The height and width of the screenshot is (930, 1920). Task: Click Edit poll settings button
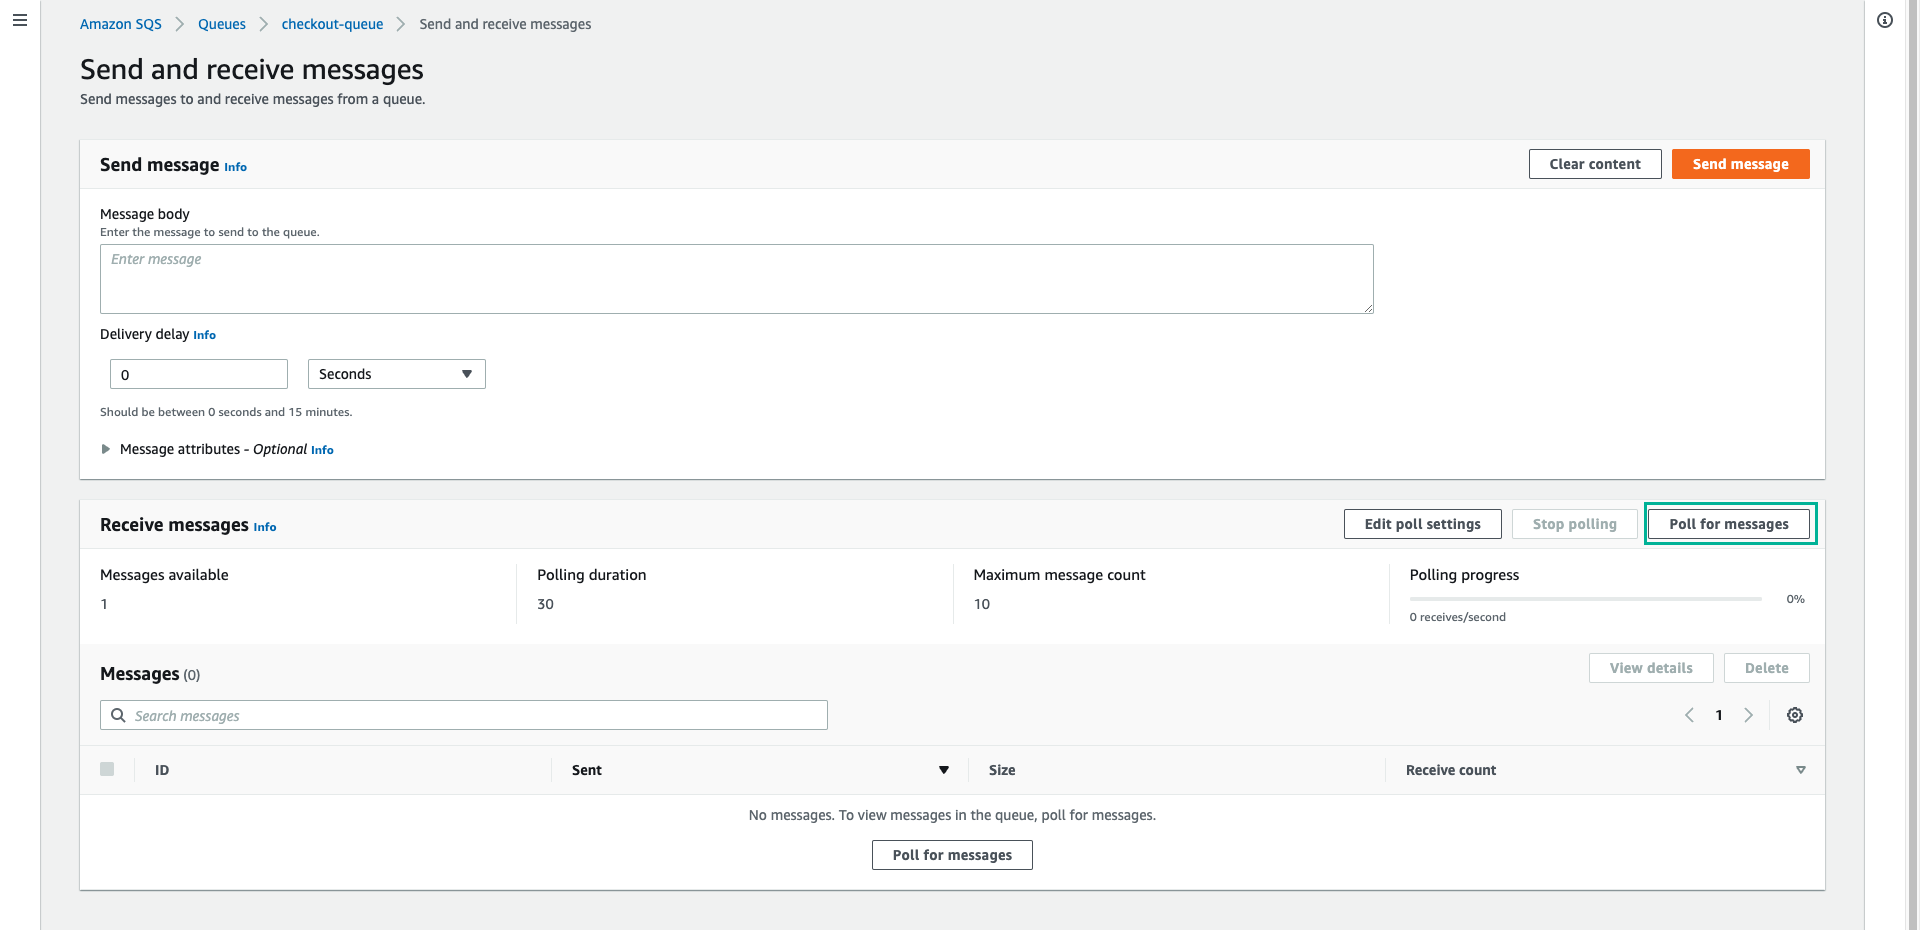(x=1423, y=524)
